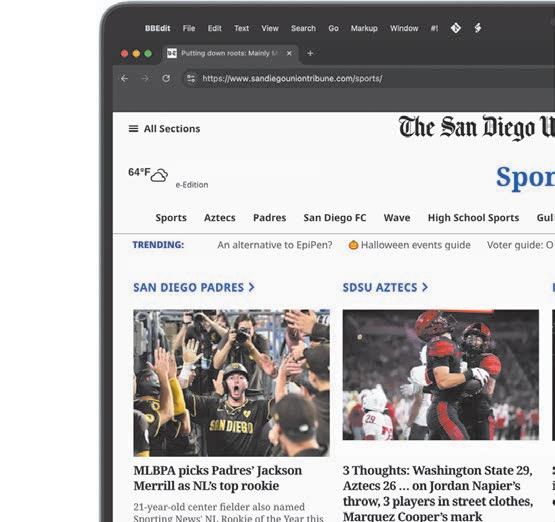Open site settings icon in address bar

coord(191,78)
